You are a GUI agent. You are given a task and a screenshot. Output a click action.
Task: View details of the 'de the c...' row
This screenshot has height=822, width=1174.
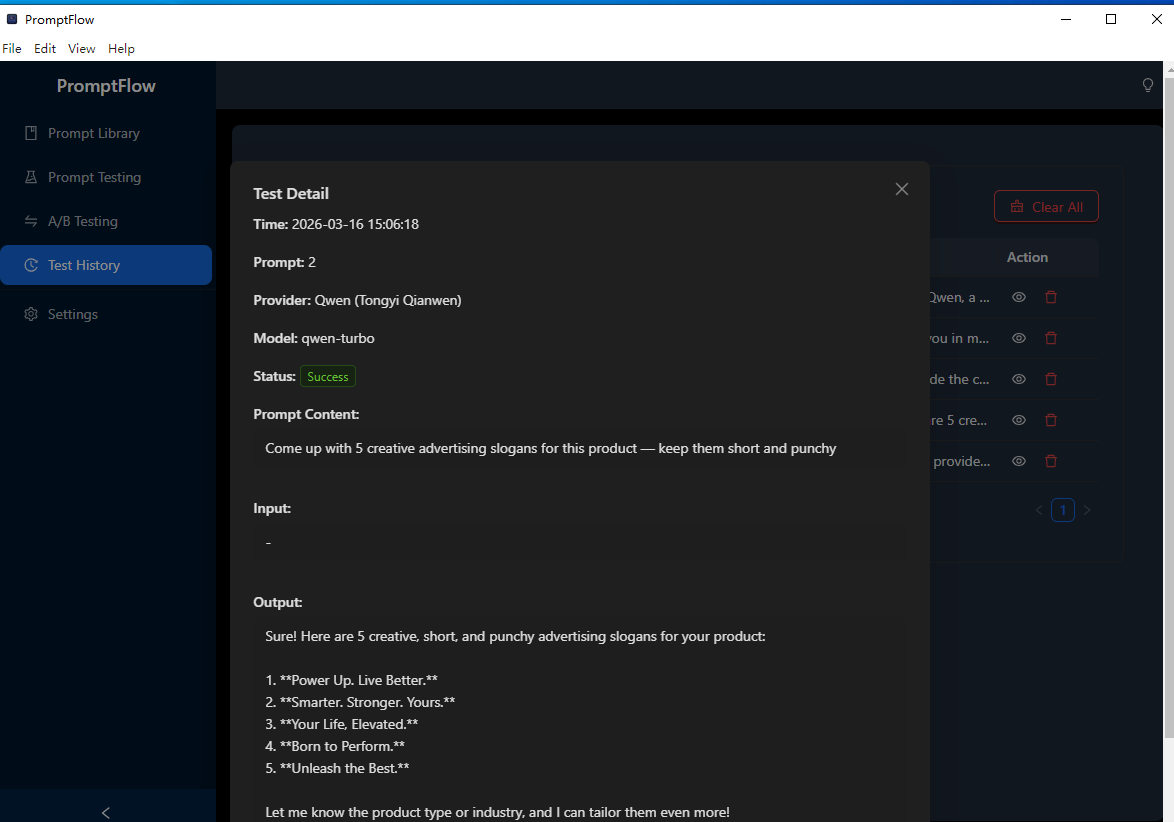[x=1018, y=380]
